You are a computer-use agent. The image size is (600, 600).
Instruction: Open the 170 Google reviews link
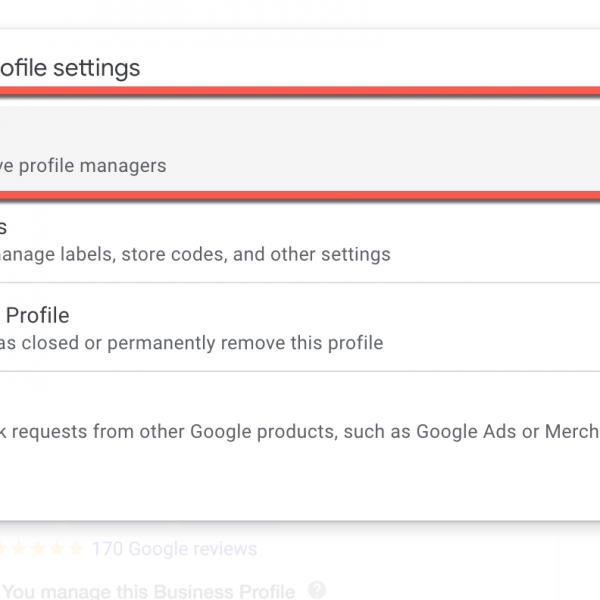coord(173,549)
